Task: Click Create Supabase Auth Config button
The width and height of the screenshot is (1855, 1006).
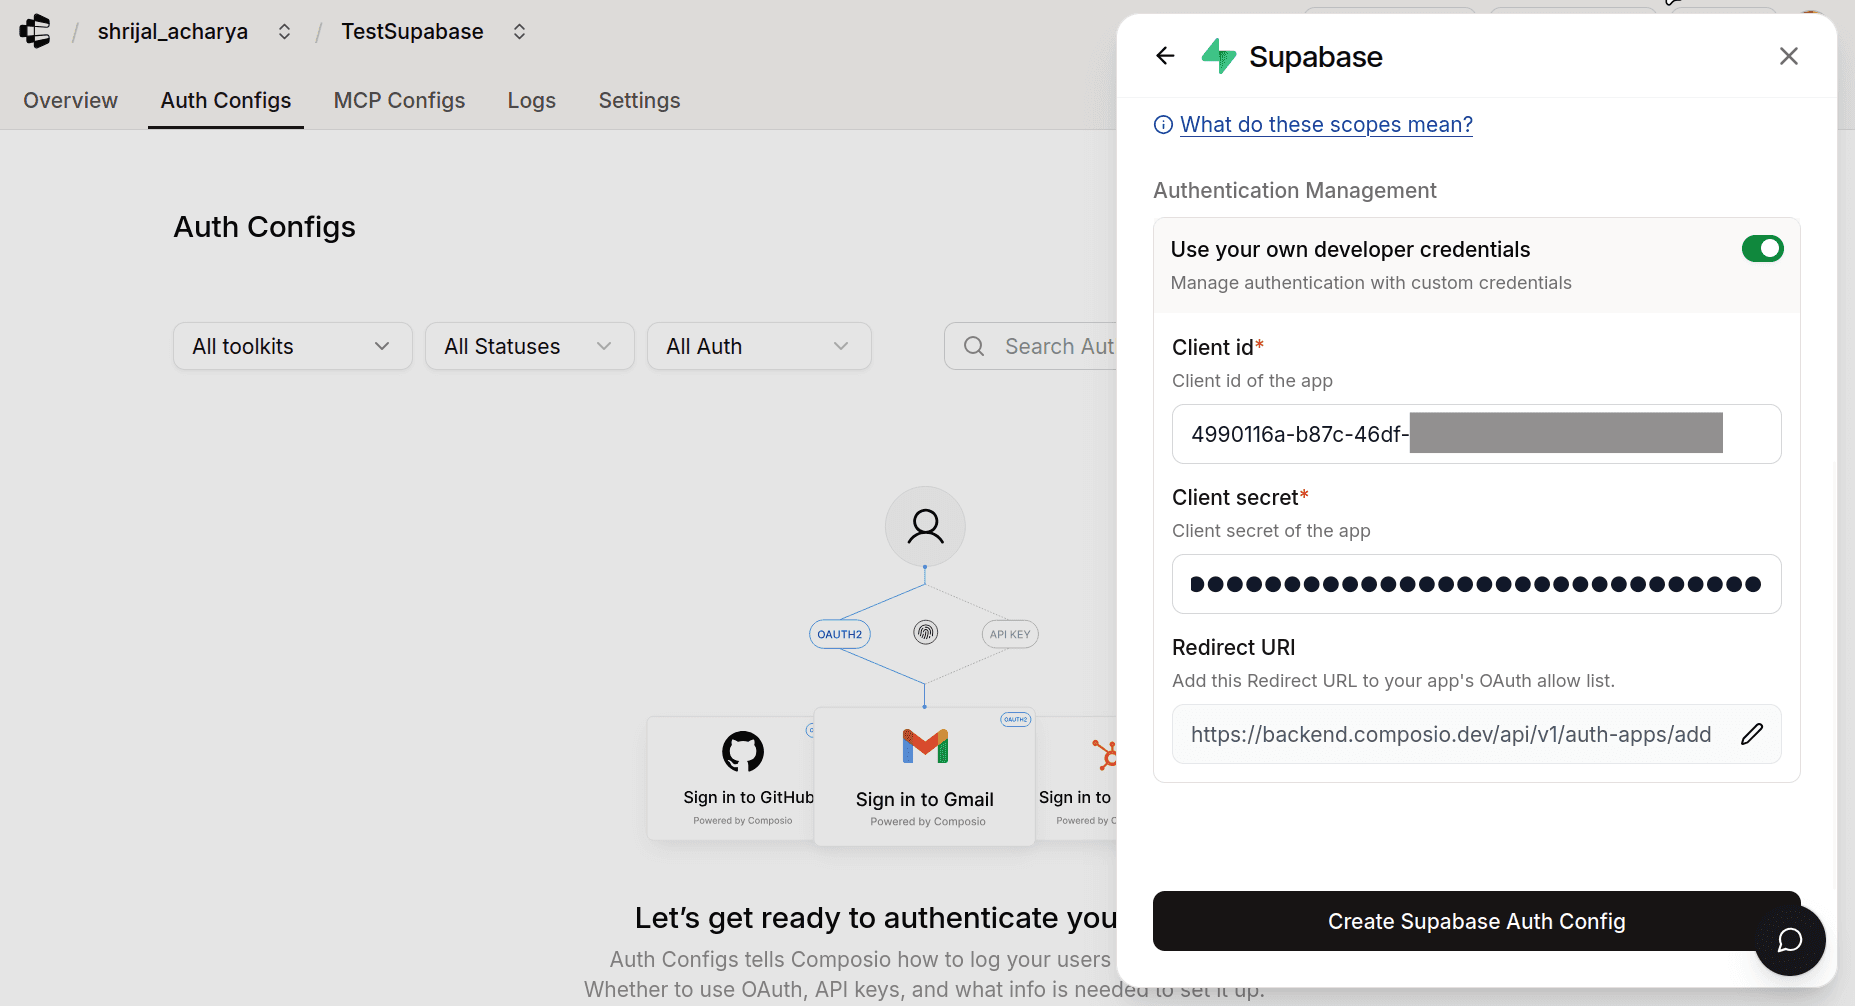Action: [1476, 921]
